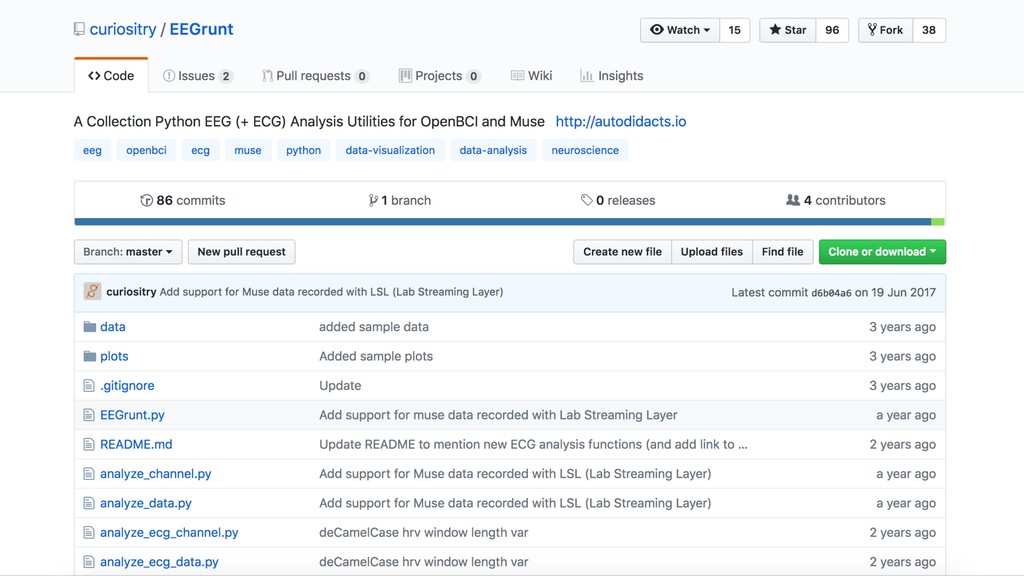1024x576 pixels.
Task: Click the commits history clock icon
Action: [147, 201]
